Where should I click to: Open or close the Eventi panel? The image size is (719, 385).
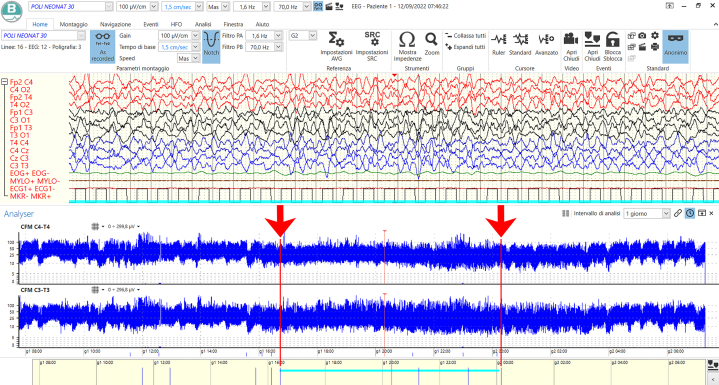pos(592,47)
